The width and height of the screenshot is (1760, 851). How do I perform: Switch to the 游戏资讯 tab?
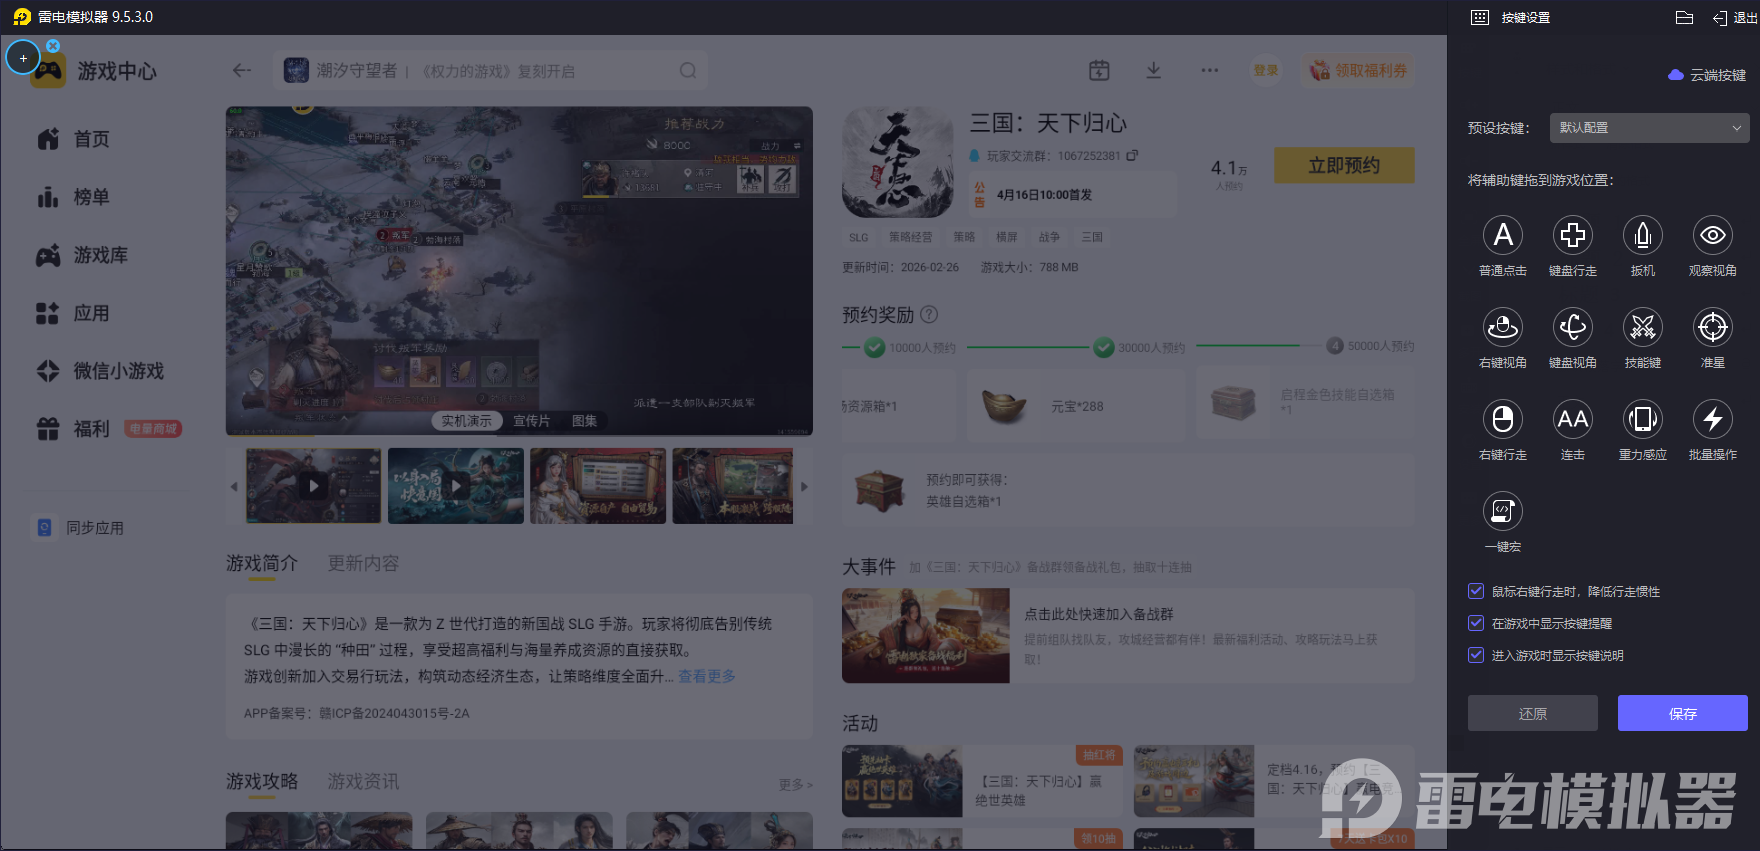364,781
